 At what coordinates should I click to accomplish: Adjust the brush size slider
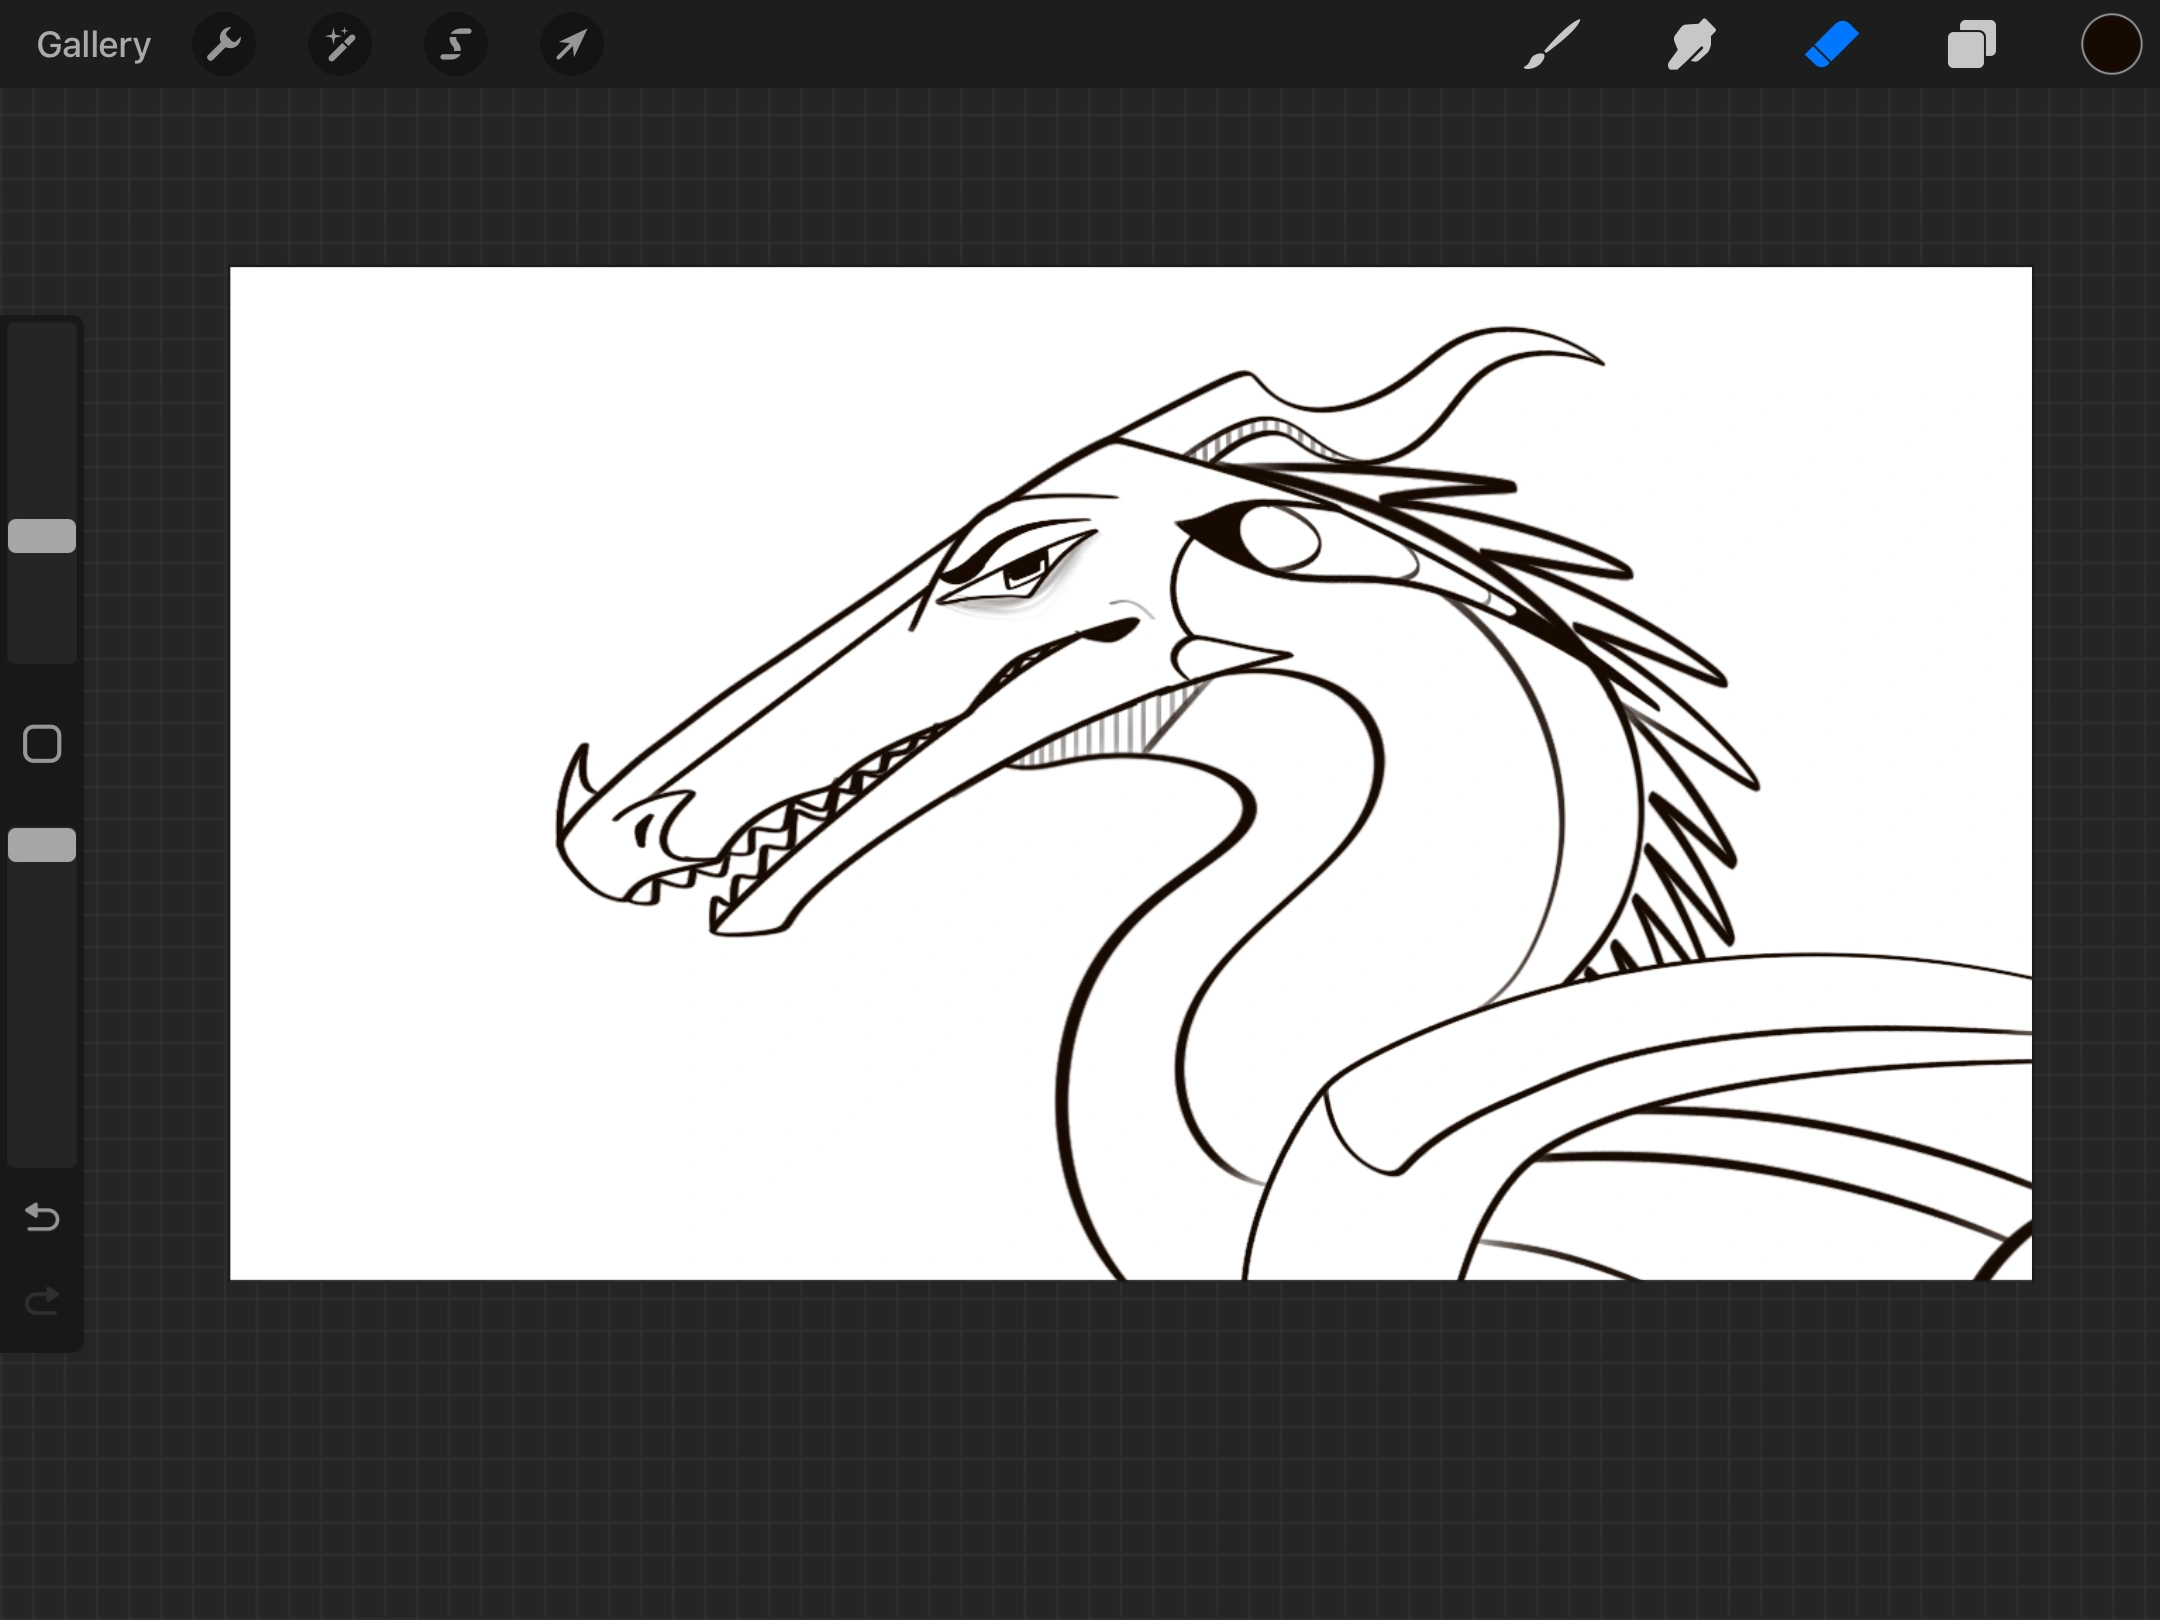41,537
